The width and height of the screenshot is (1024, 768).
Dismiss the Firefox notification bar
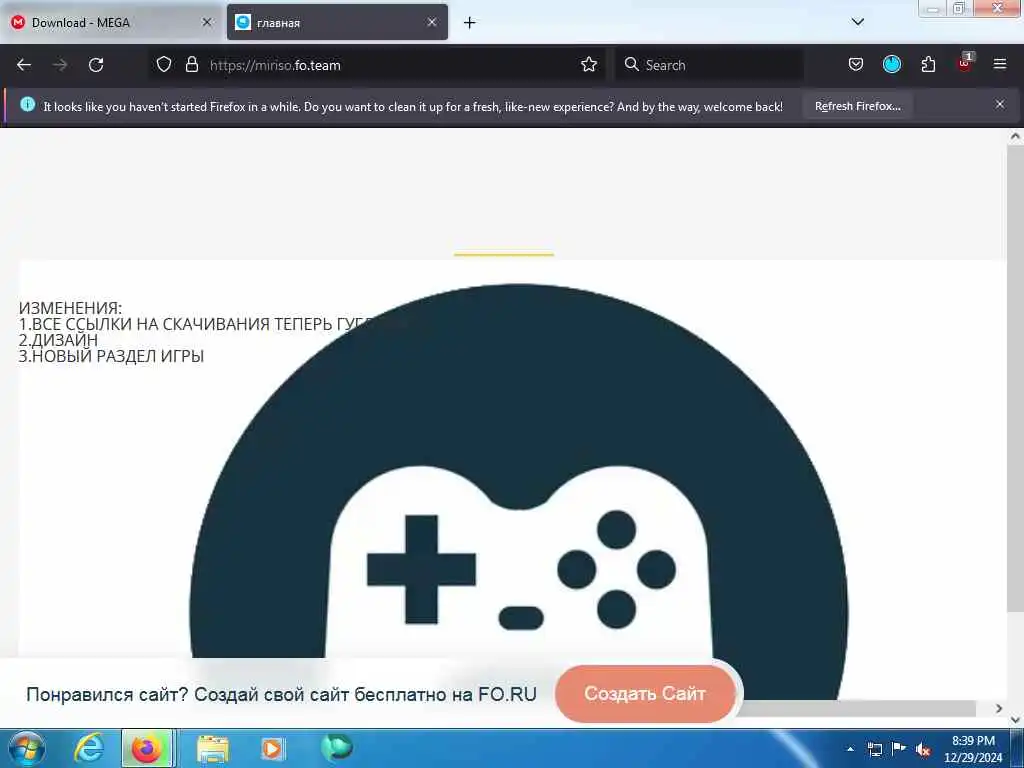click(1000, 104)
